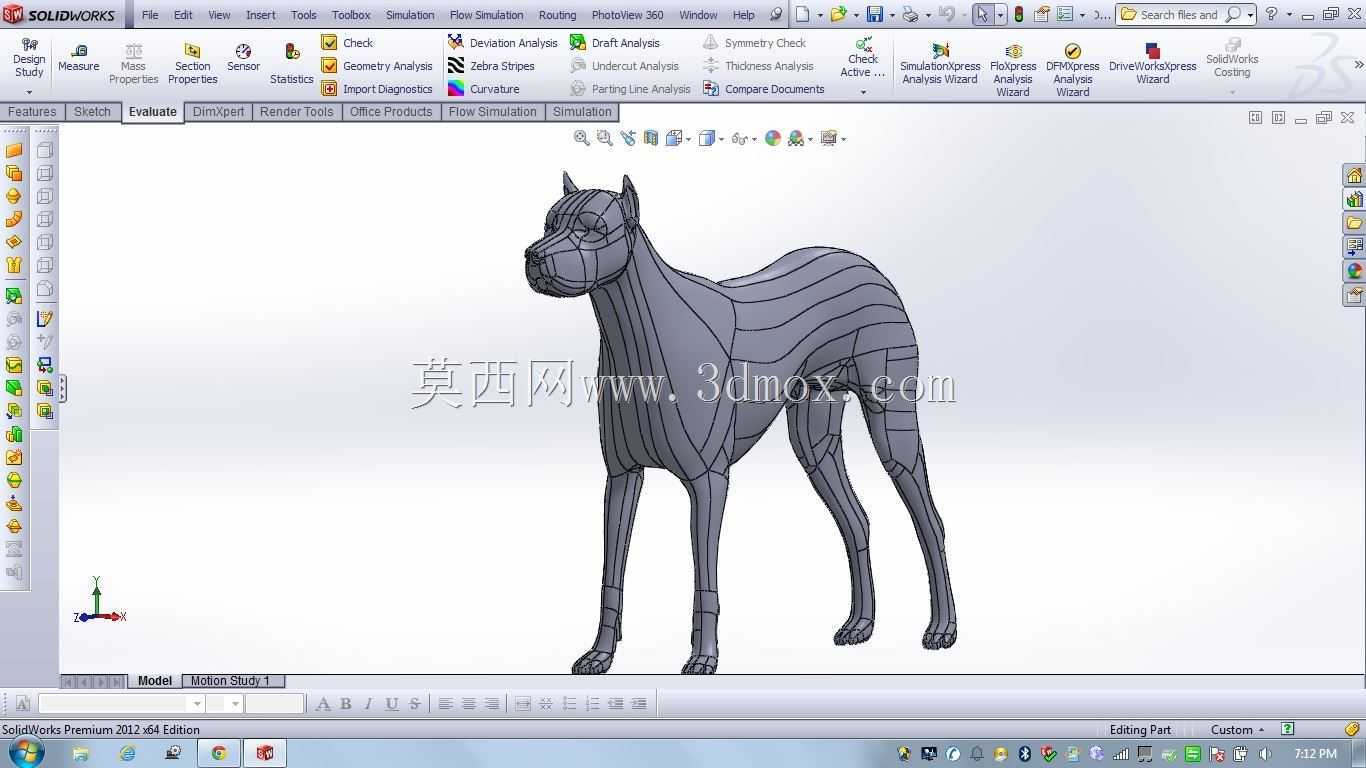Open the PhotoView 360 menu
1366x768 pixels.
click(x=627, y=15)
